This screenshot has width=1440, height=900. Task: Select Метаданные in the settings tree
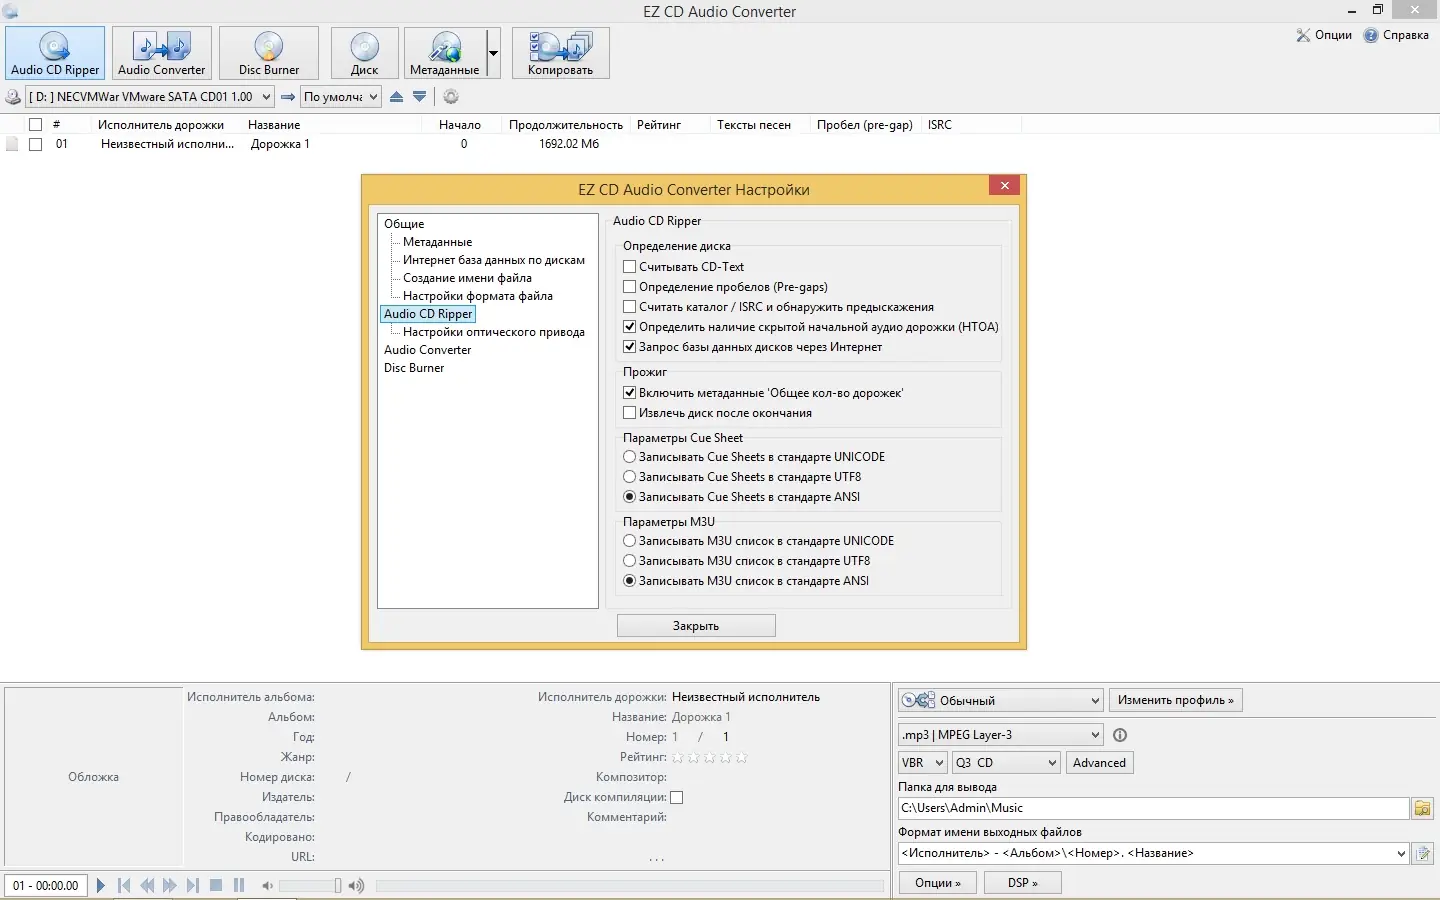(437, 242)
